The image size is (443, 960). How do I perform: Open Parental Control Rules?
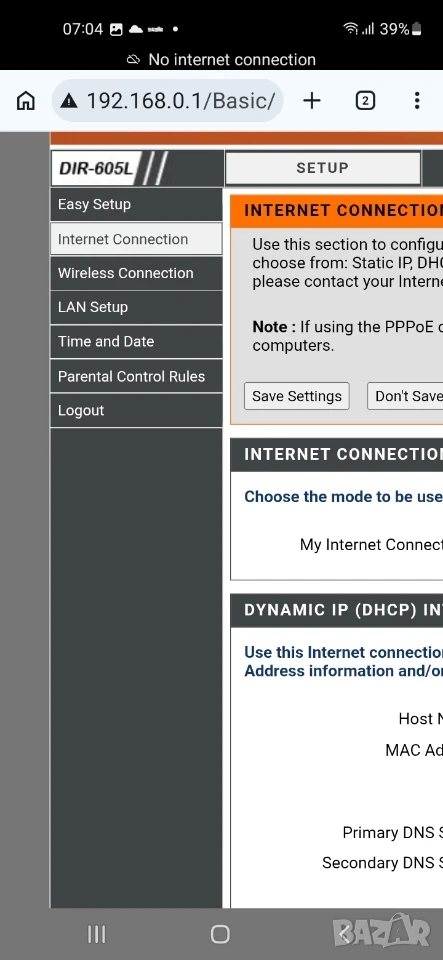pyautogui.click(x=136, y=376)
